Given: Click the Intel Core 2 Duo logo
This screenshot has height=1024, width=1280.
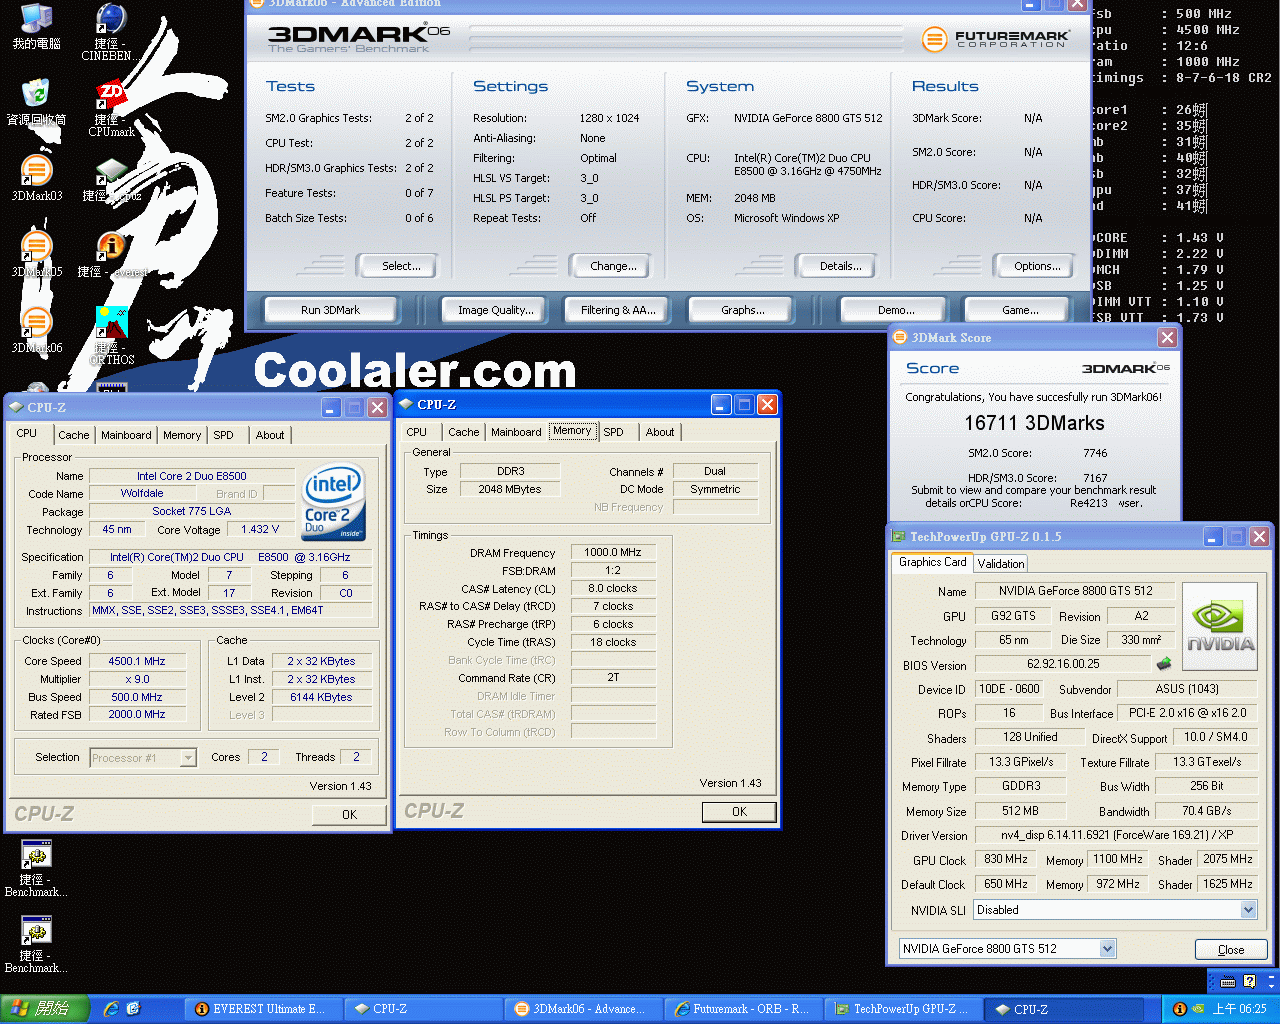Looking at the screenshot, I should pyautogui.click(x=333, y=502).
